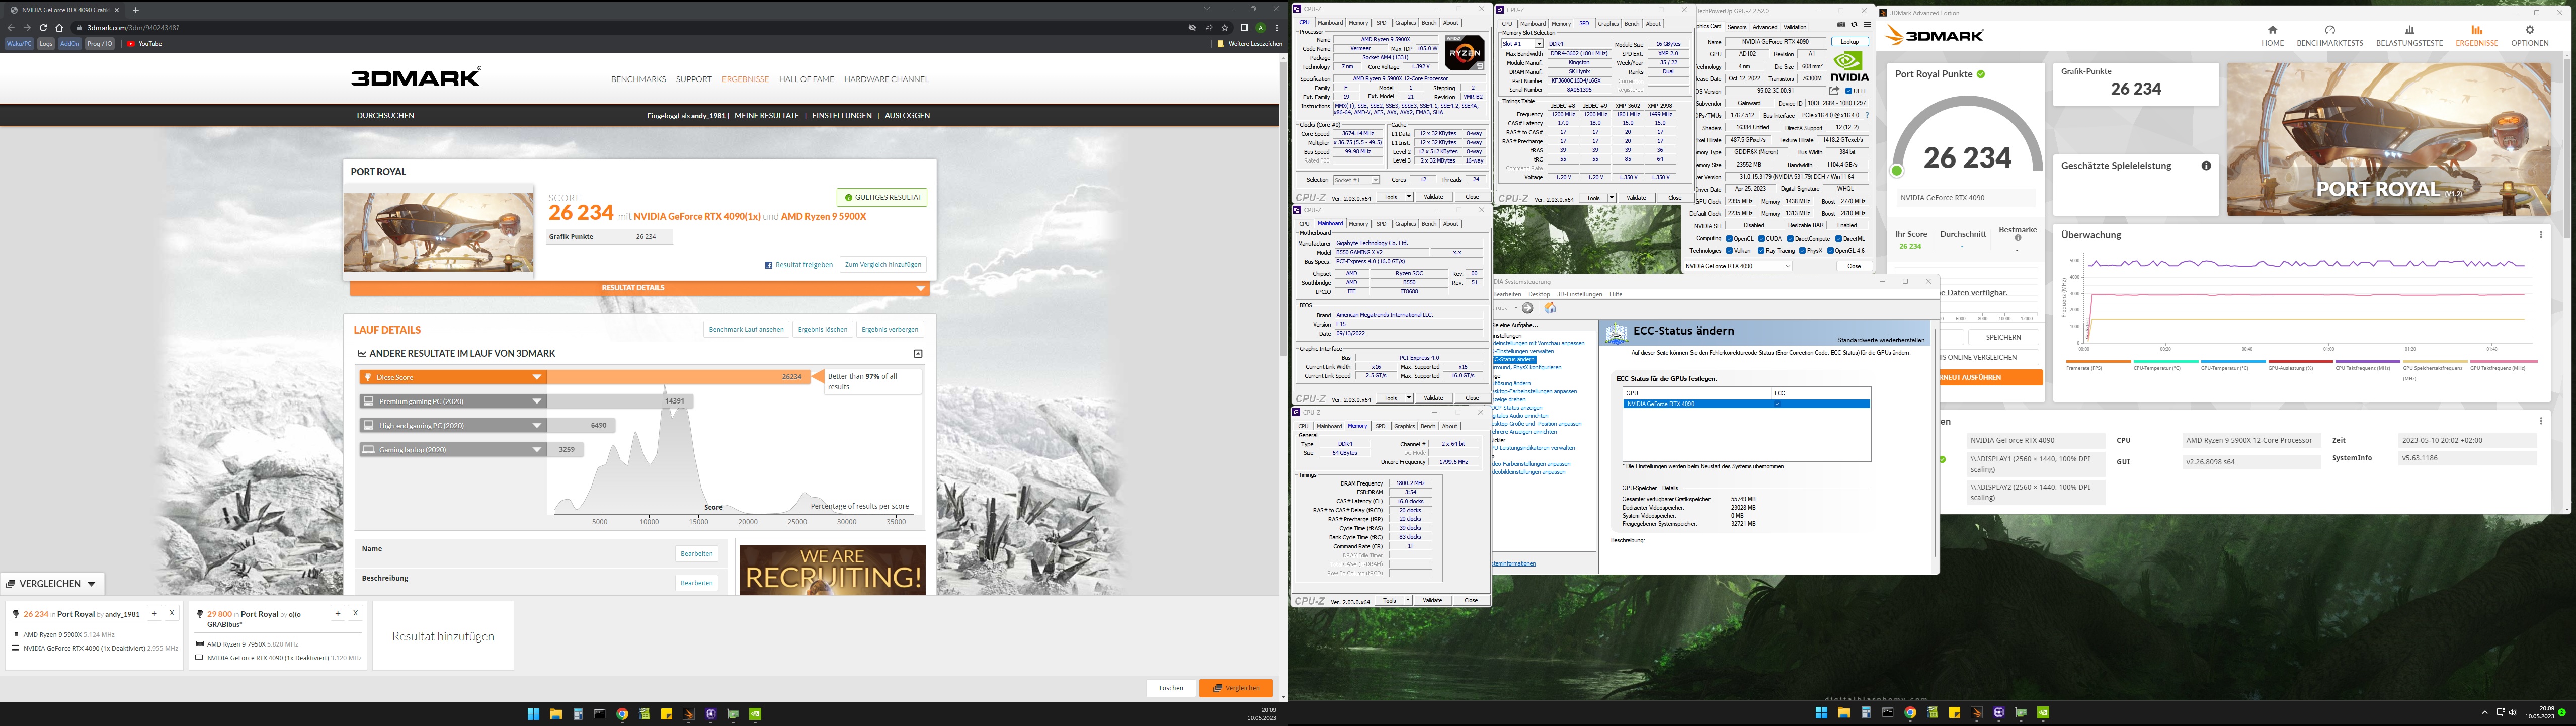This screenshot has height=726, width=2576.
Task: Click the orange Vergleichen button
Action: tap(1236, 688)
